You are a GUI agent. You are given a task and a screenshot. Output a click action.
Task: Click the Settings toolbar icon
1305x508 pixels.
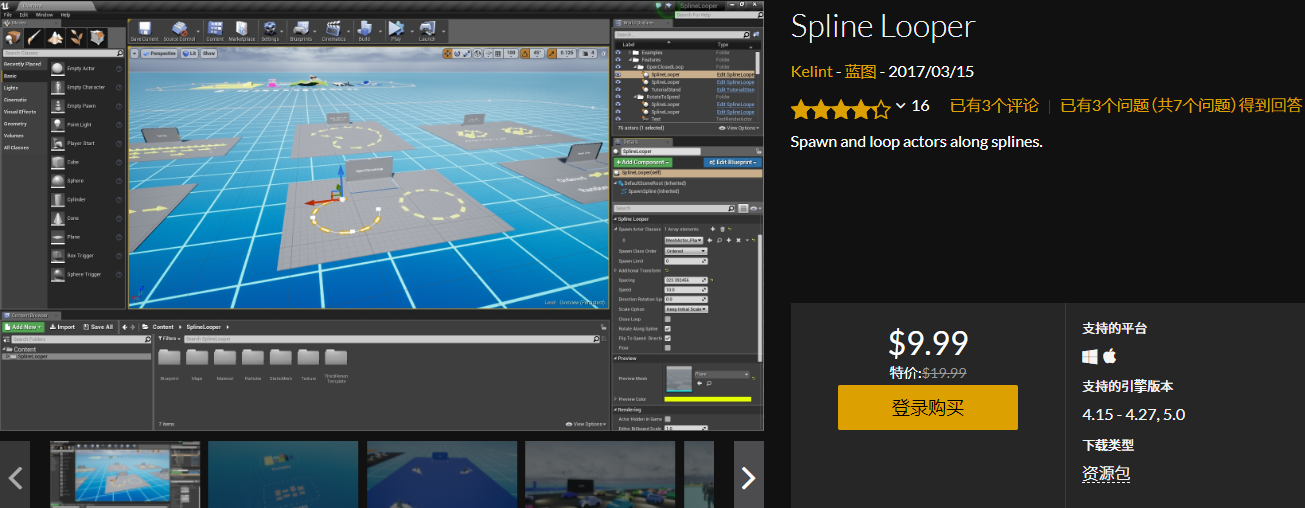click(x=270, y=29)
